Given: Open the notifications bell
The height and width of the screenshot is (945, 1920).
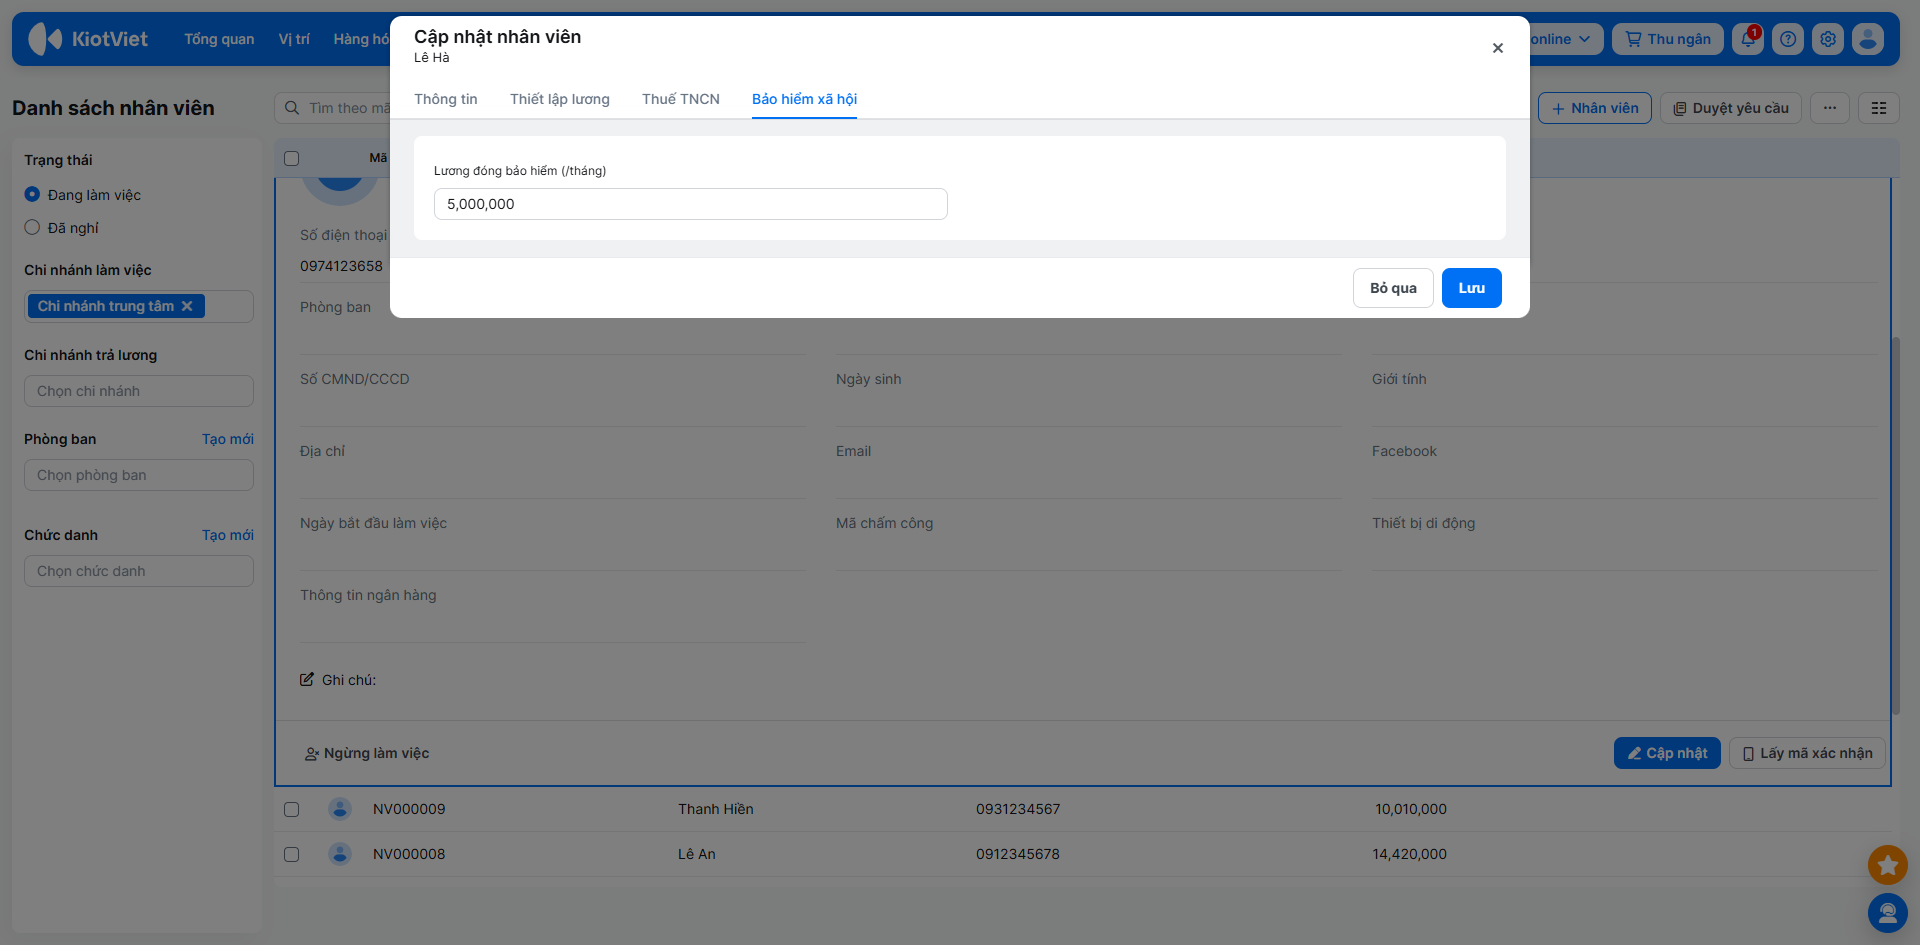Looking at the screenshot, I should click(1748, 39).
